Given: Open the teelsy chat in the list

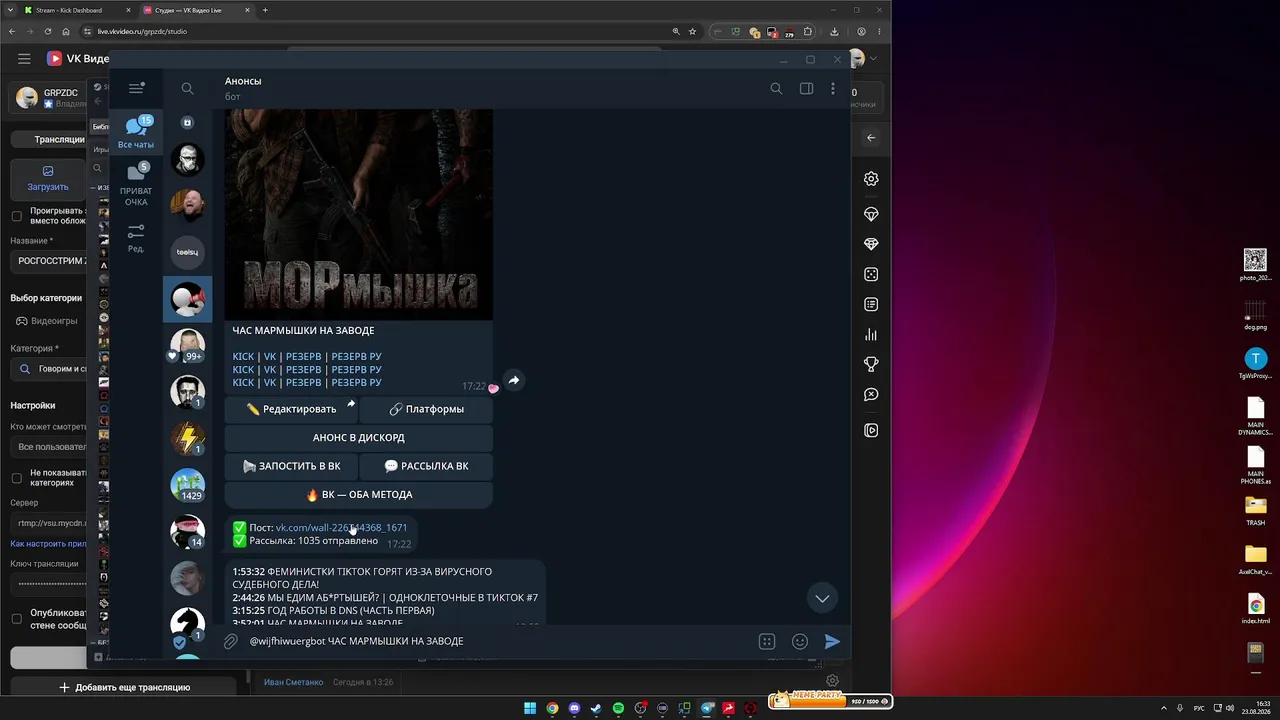Looking at the screenshot, I should click(187, 252).
